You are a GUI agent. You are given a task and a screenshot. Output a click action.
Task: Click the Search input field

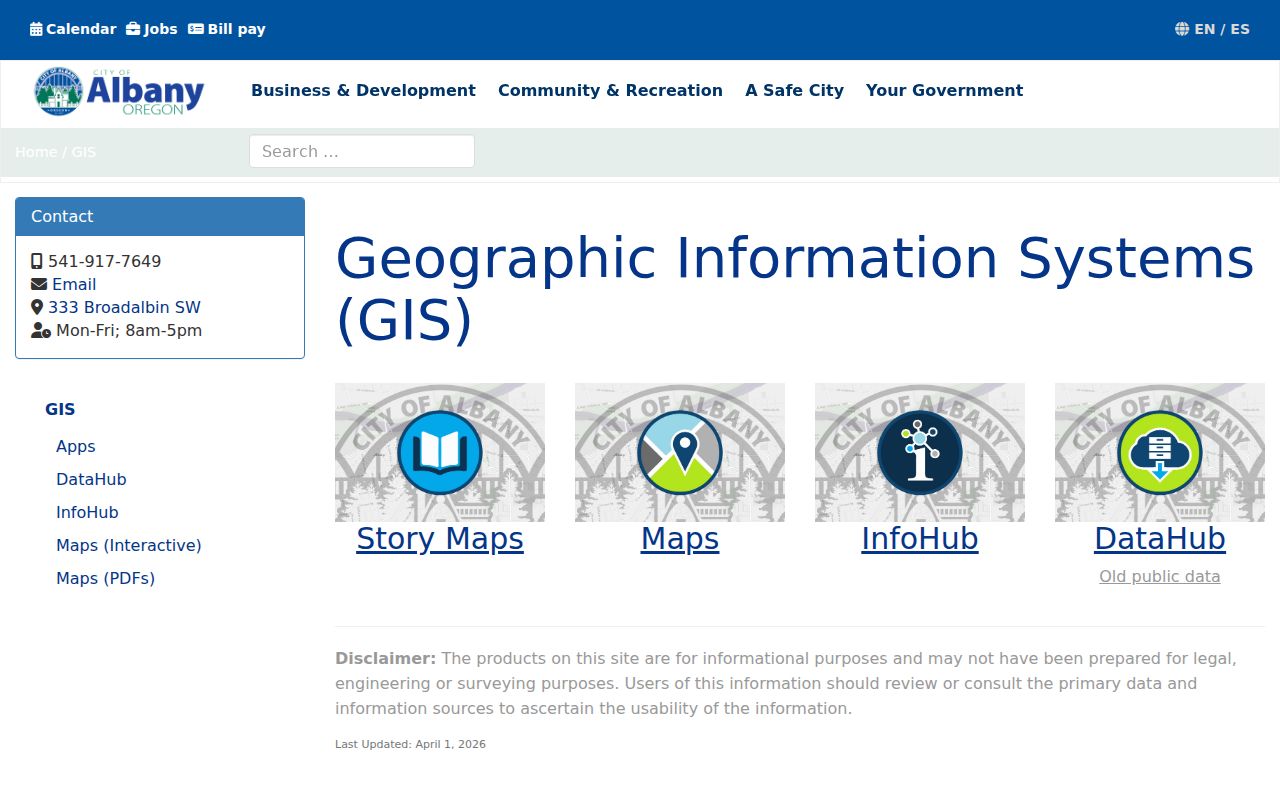[362, 151]
